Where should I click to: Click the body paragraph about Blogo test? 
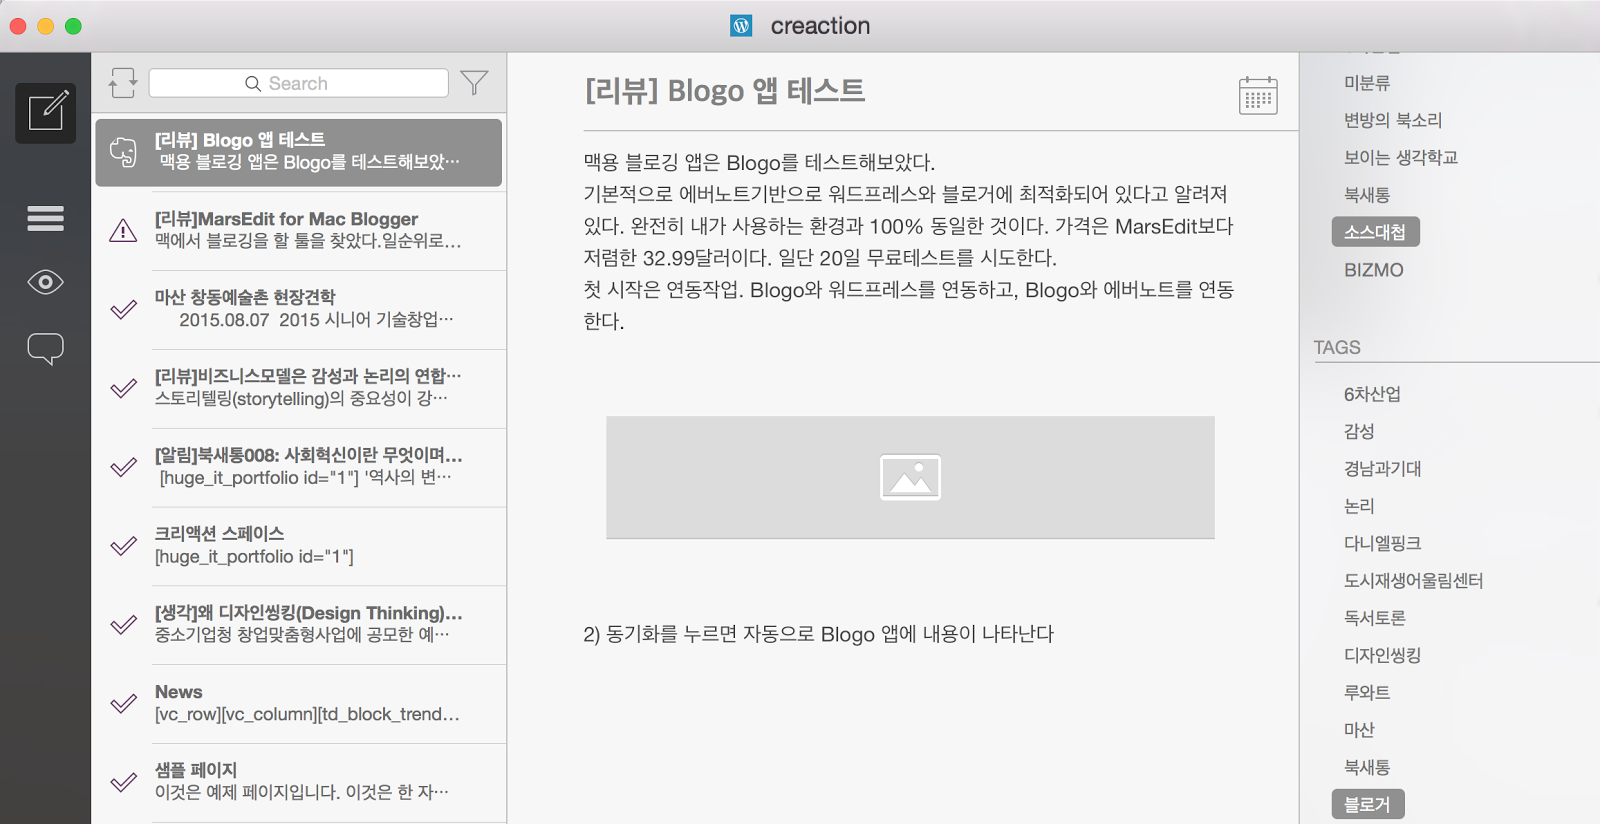[x=909, y=241]
